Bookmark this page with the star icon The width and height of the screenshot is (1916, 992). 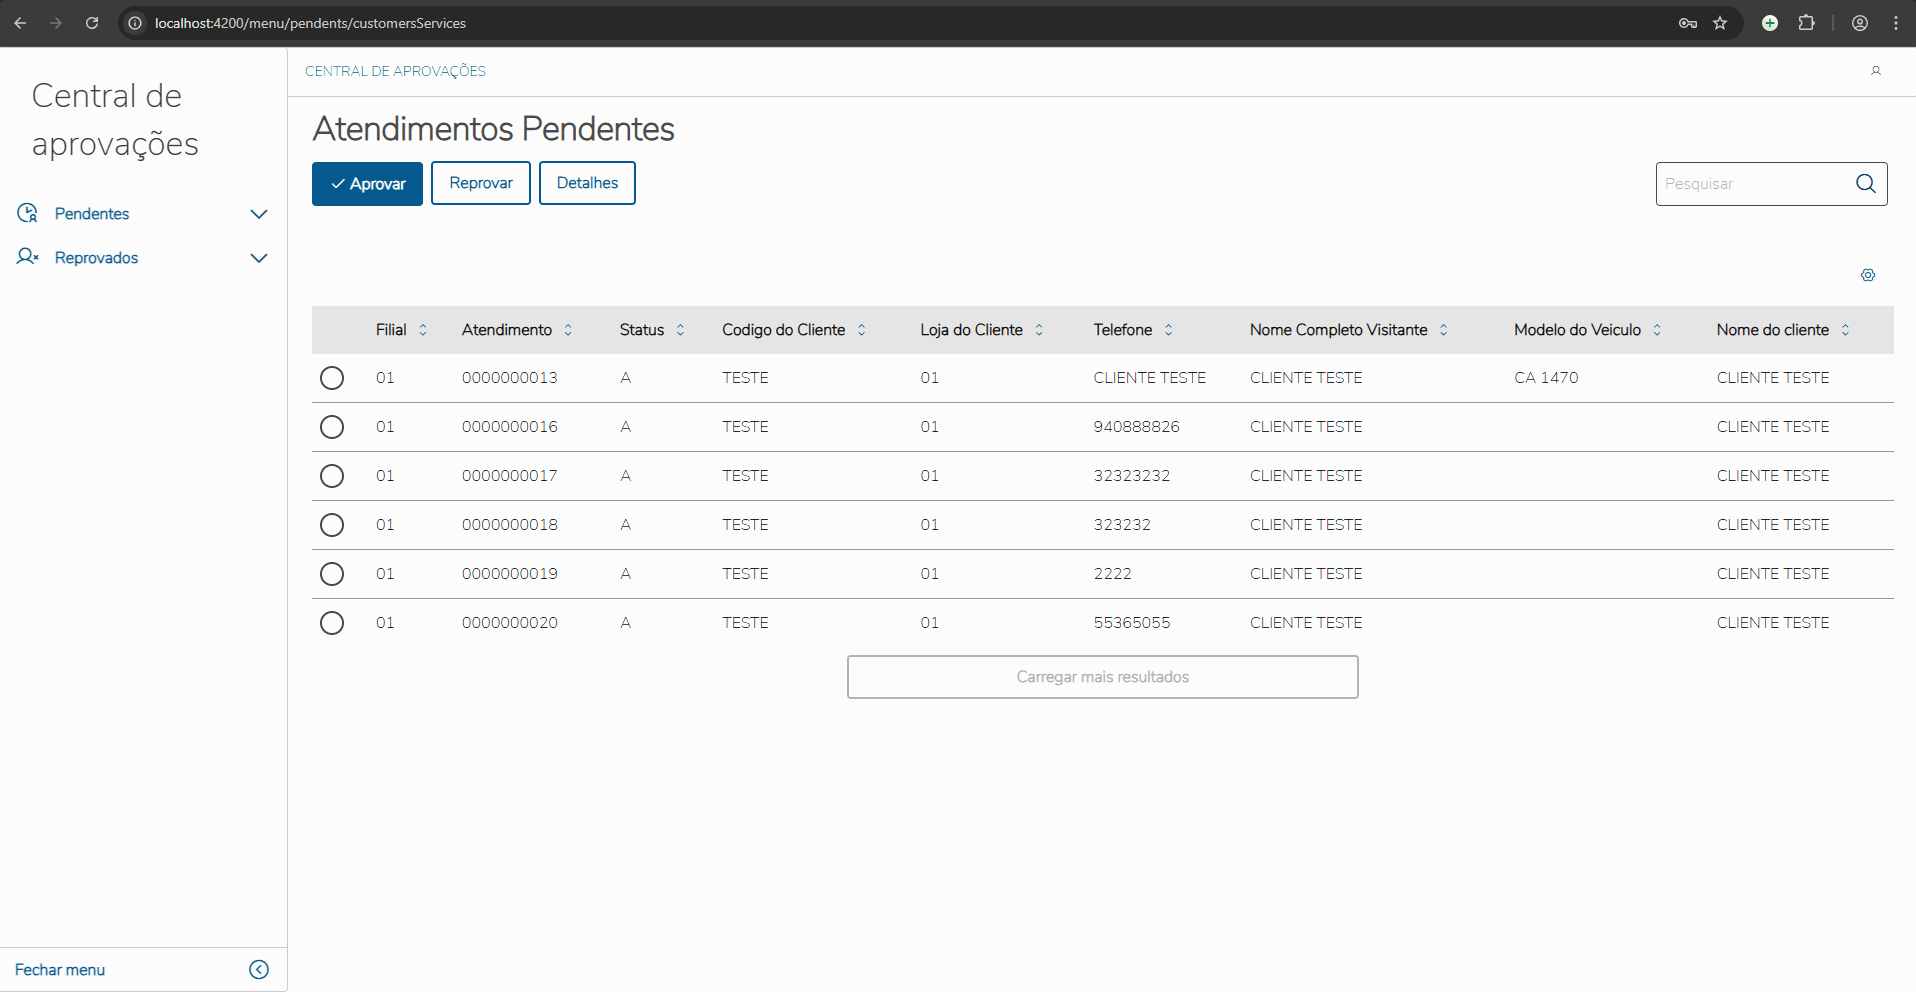1720,23
